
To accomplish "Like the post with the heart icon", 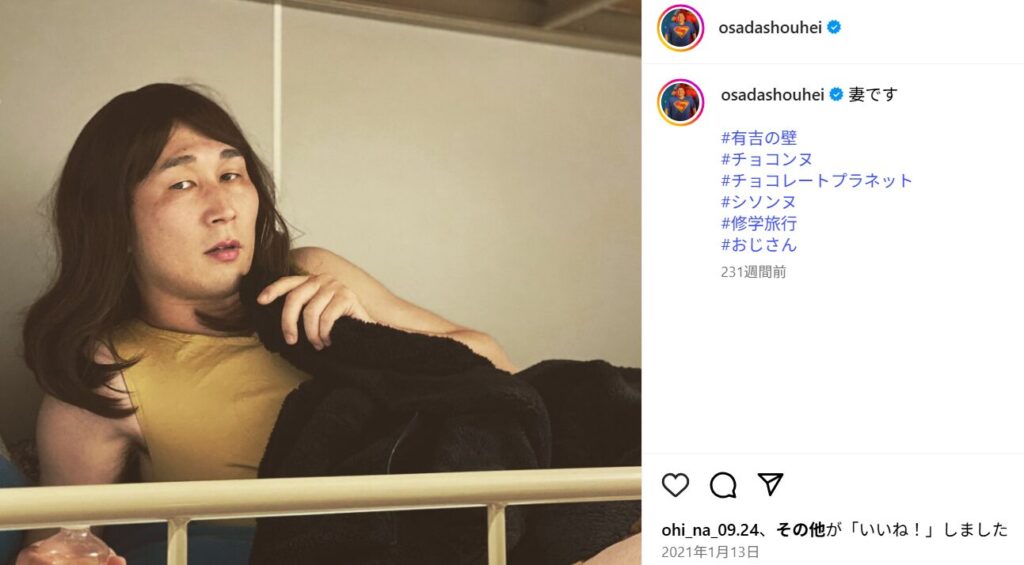I will point(675,485).
